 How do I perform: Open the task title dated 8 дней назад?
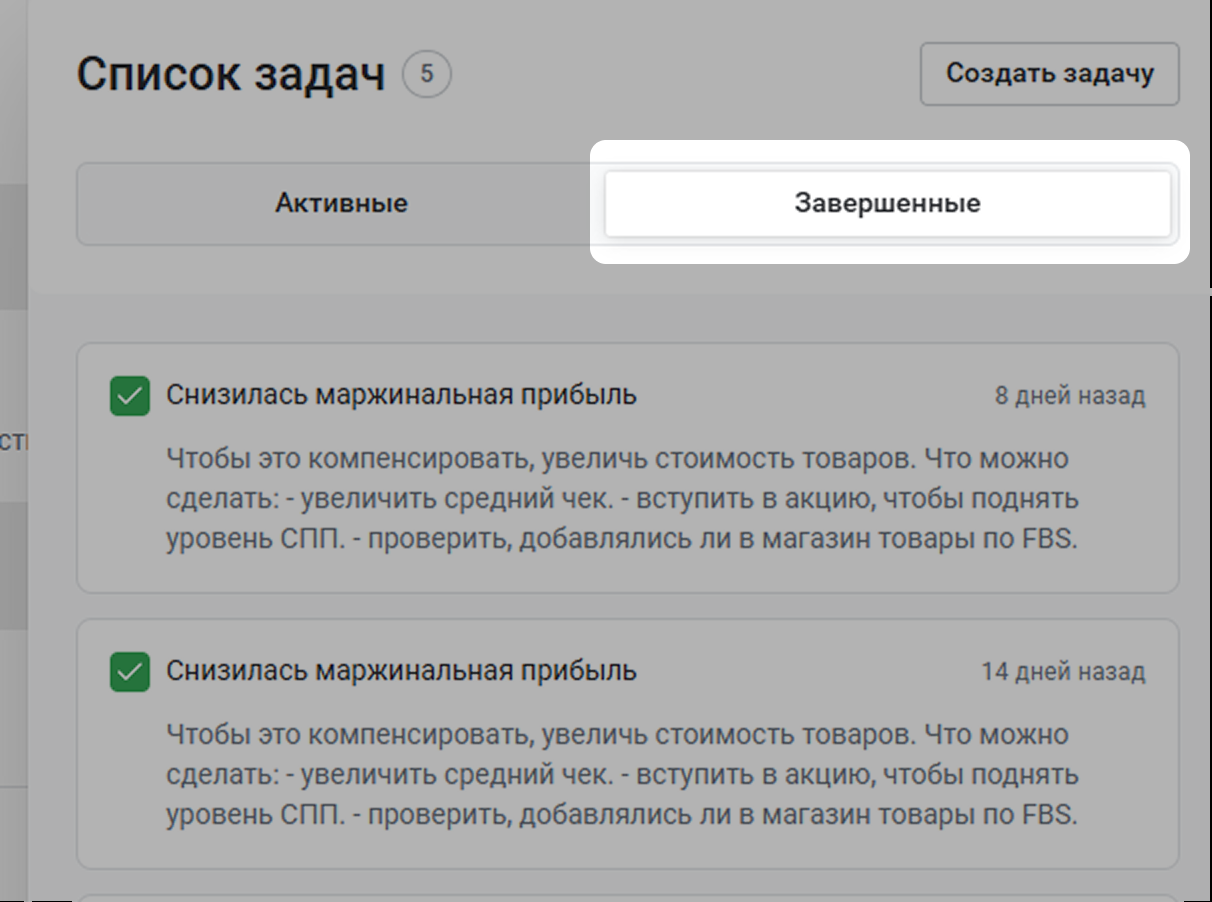click(x=401, y=395)
